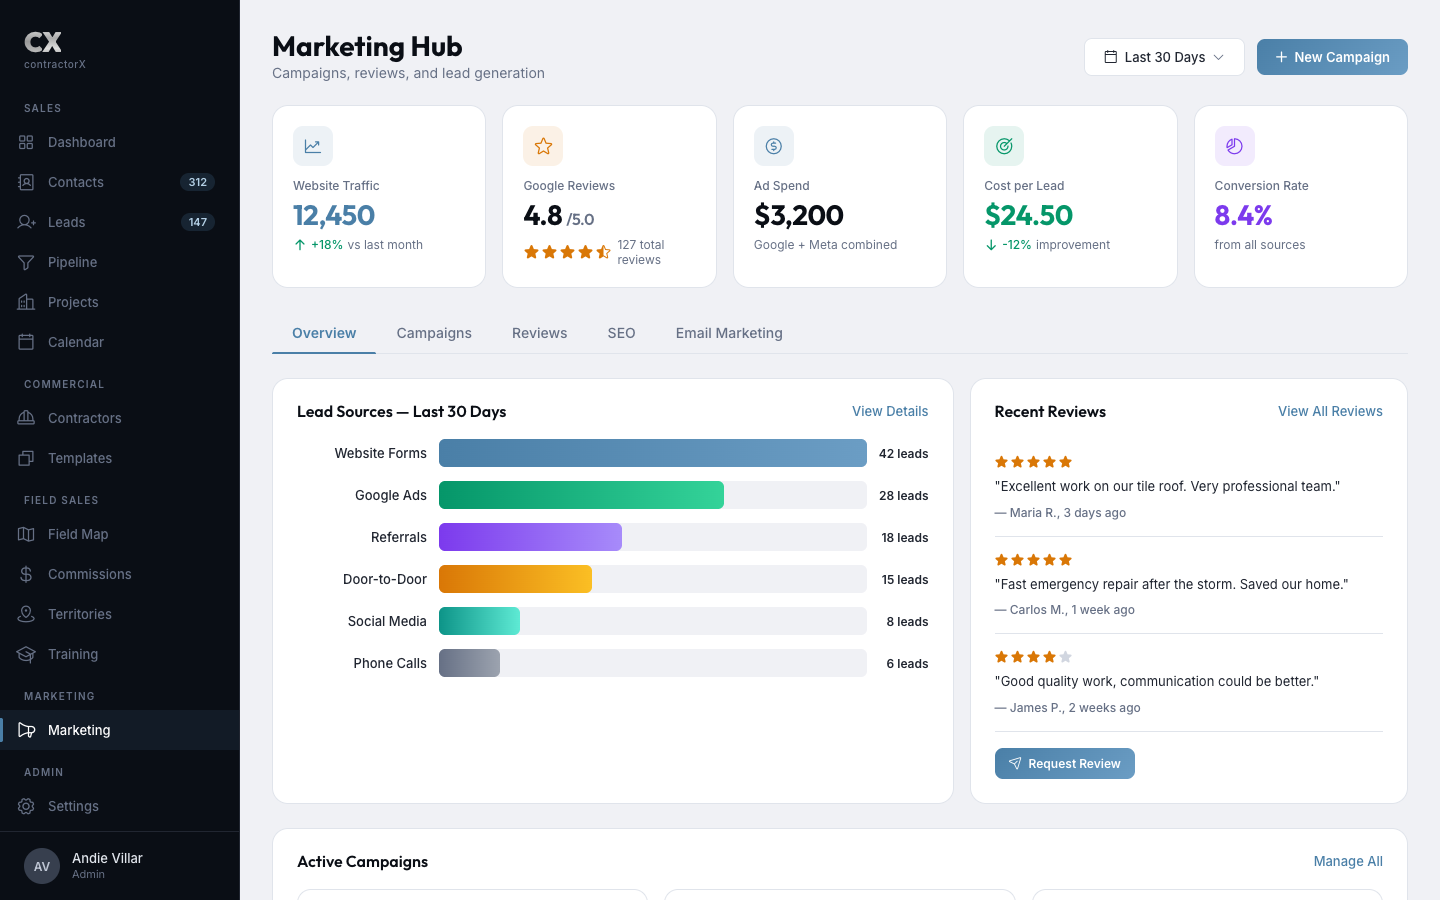Viewport: 1440px width, 900px height.
Task: Click the Request Review button
Action: (x=1064, y=763)
